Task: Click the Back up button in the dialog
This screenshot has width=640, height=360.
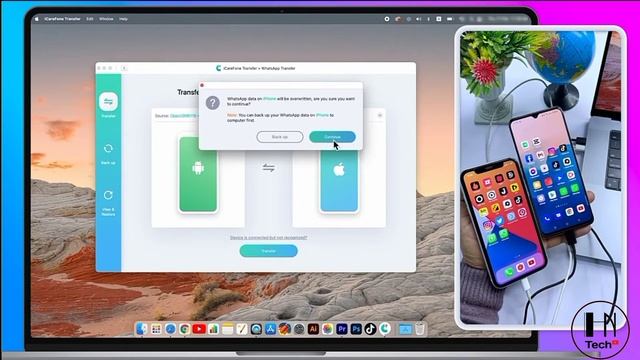Action: [280, 137]
